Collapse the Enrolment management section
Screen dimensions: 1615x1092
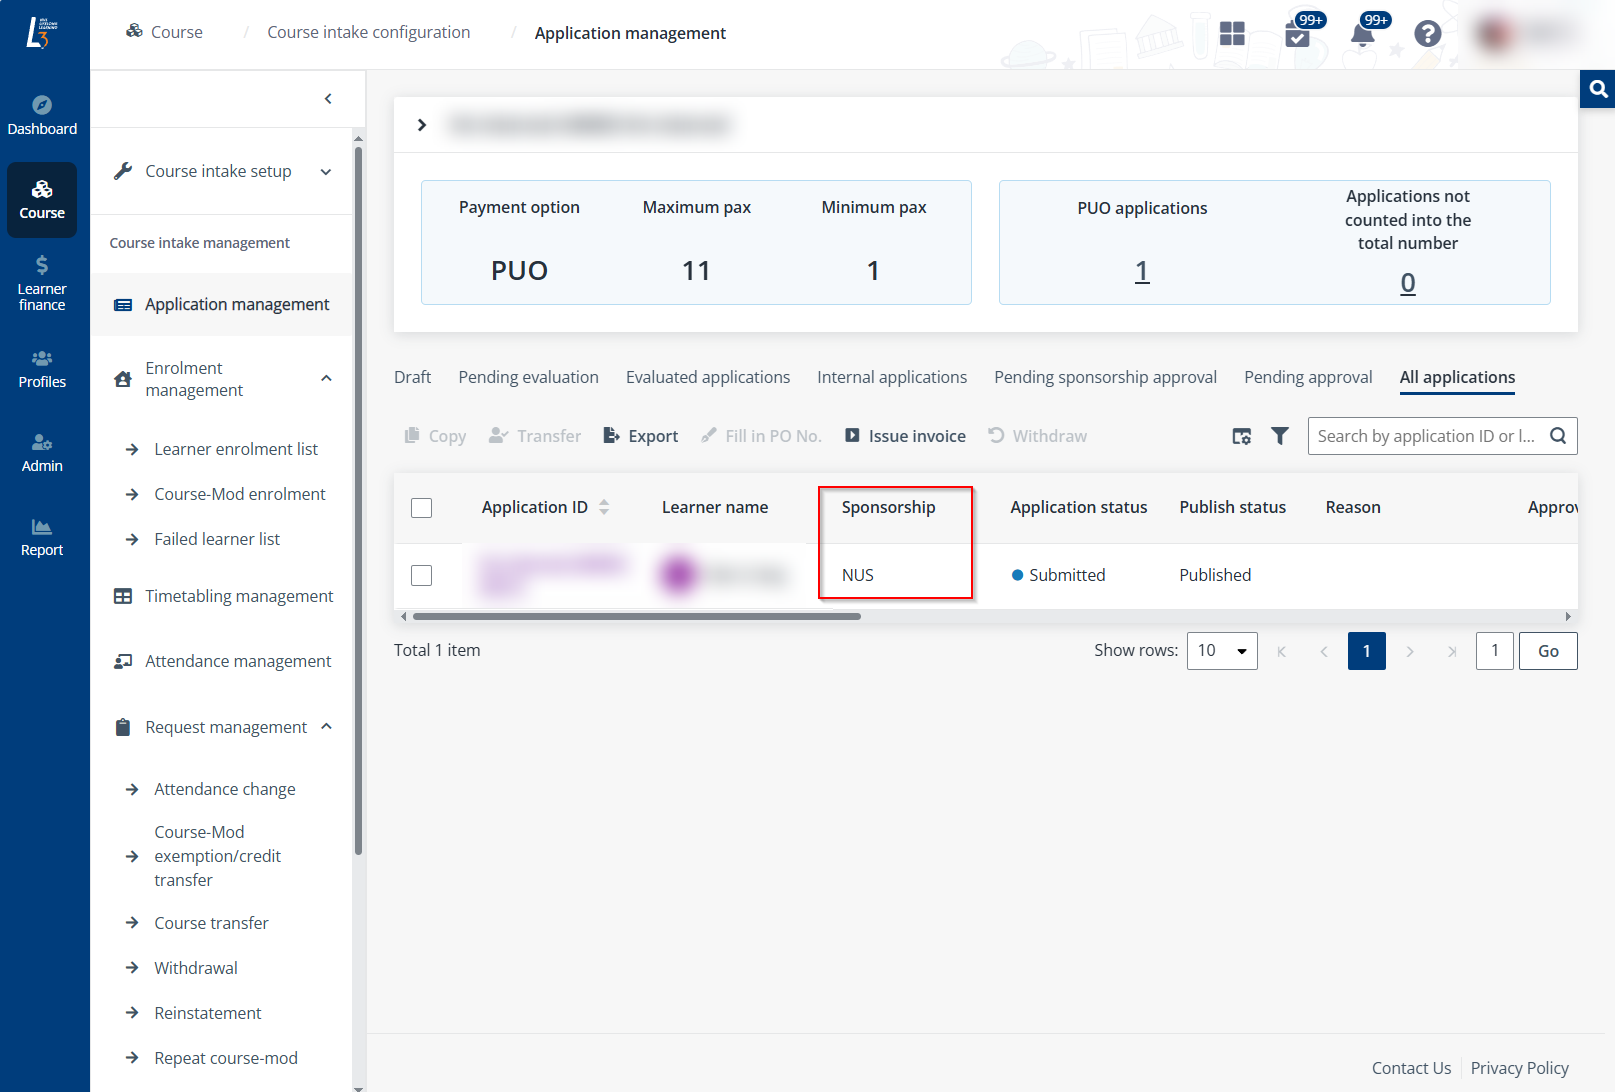[325, 379]
